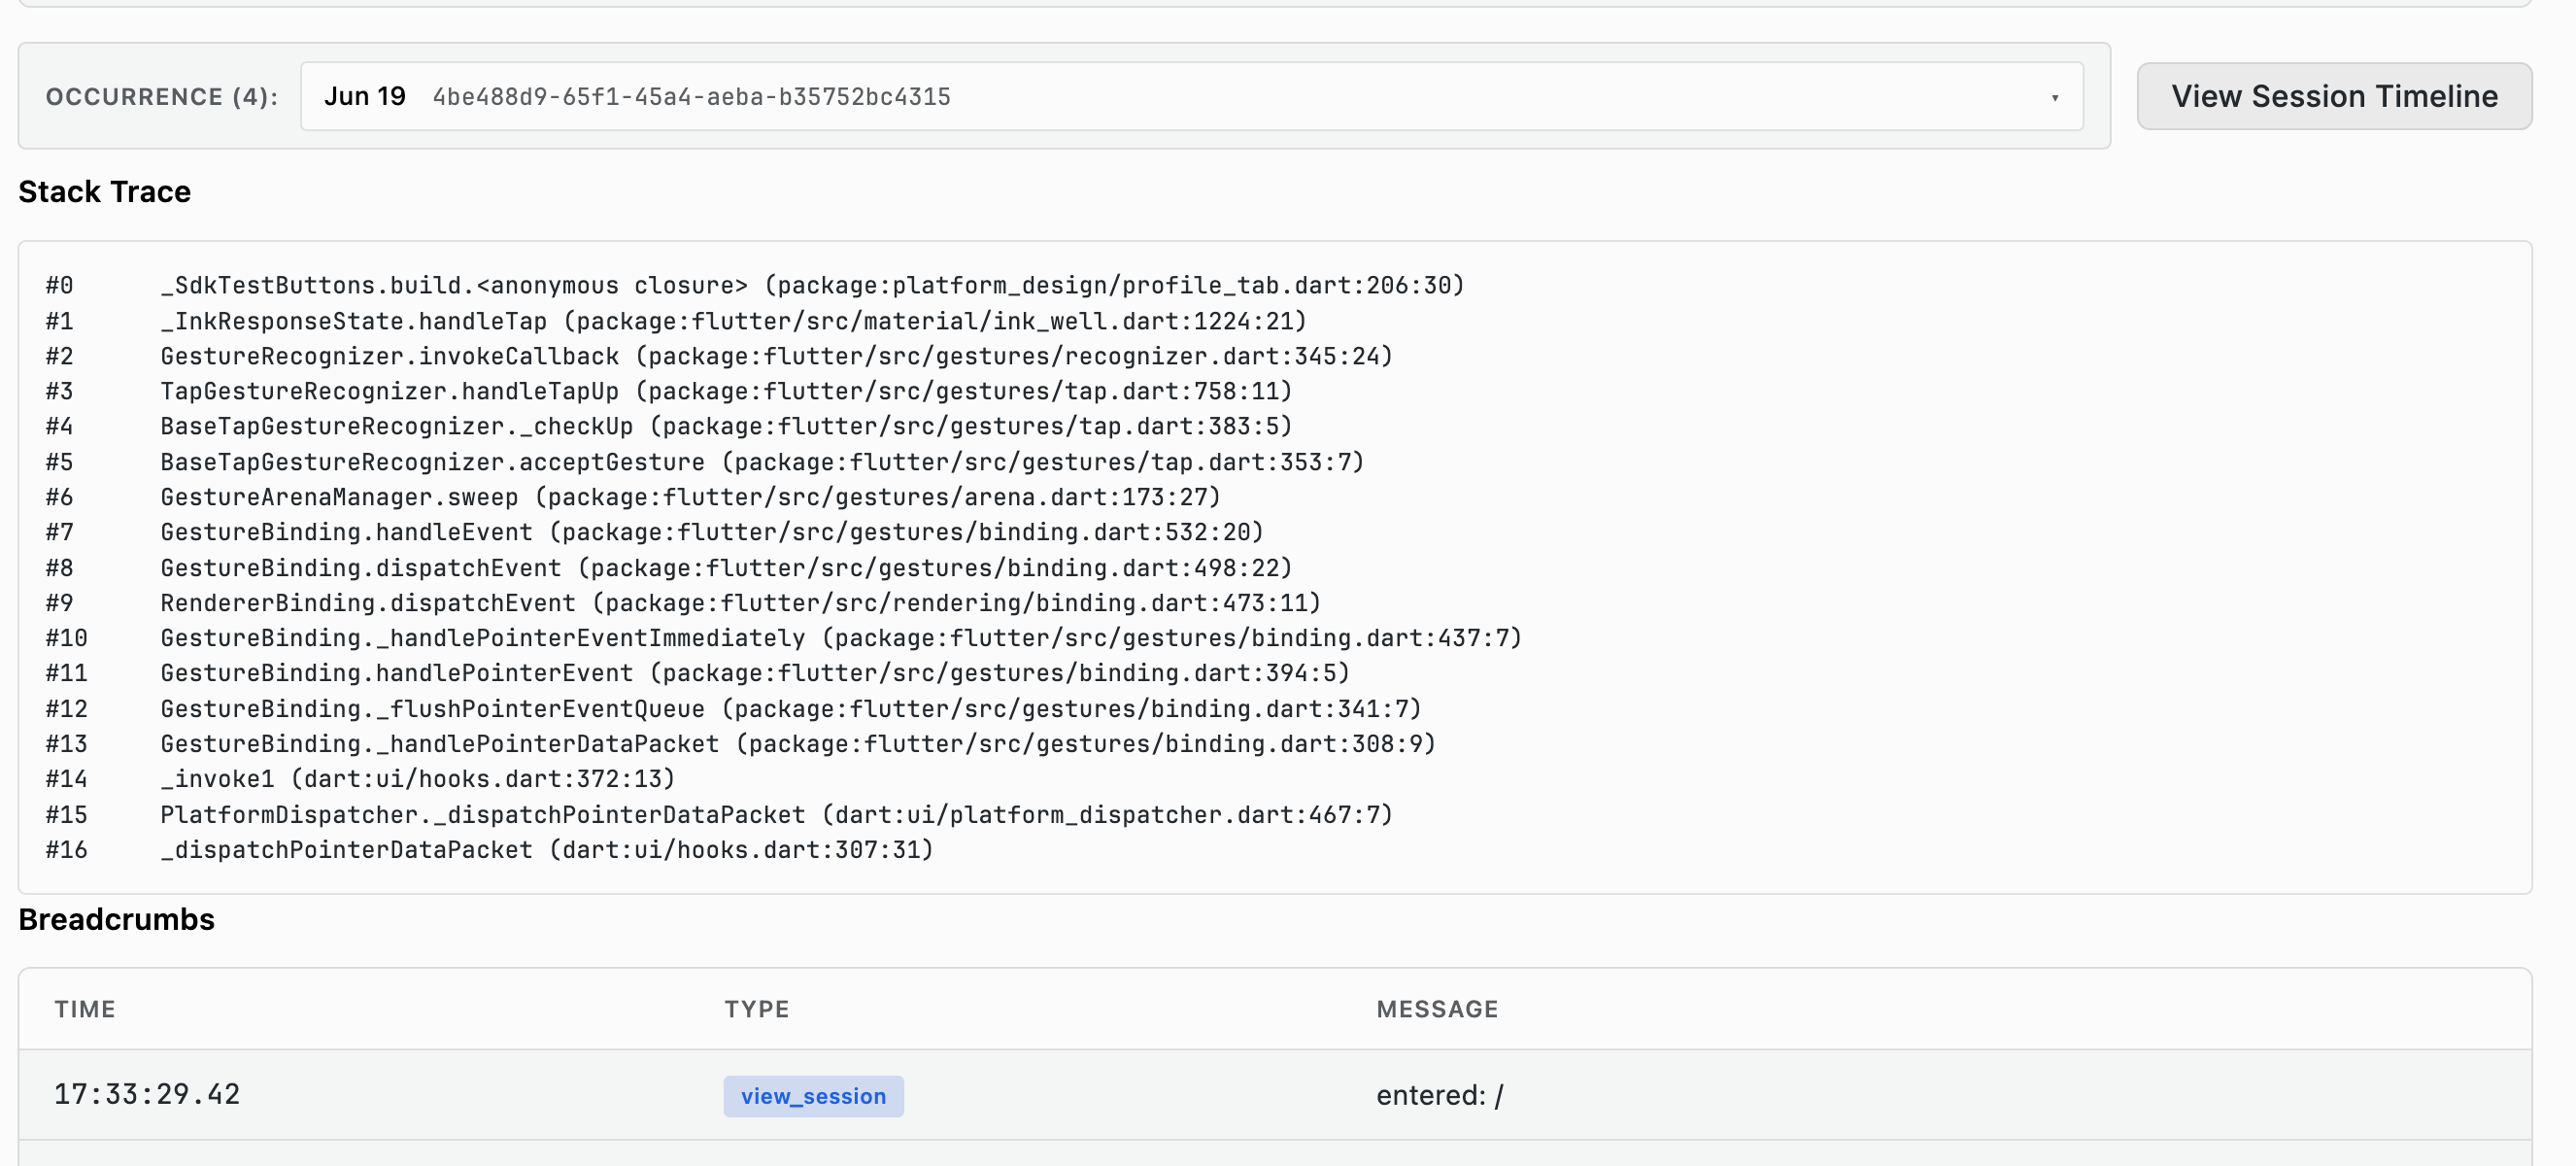Click the TYPE column header
Image resolution: width=2576 pixels, height=1166 pixels.
757,1009
